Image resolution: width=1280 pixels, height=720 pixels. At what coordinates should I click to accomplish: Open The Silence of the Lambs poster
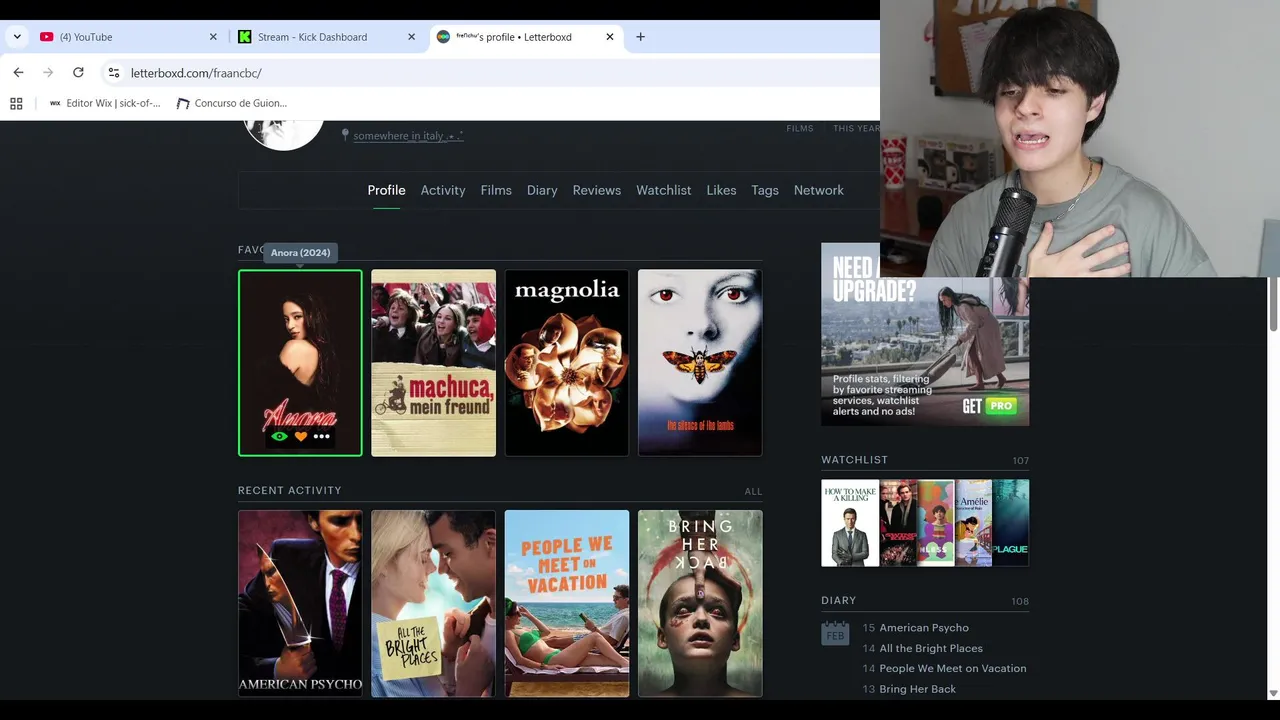tap(700, 363)
